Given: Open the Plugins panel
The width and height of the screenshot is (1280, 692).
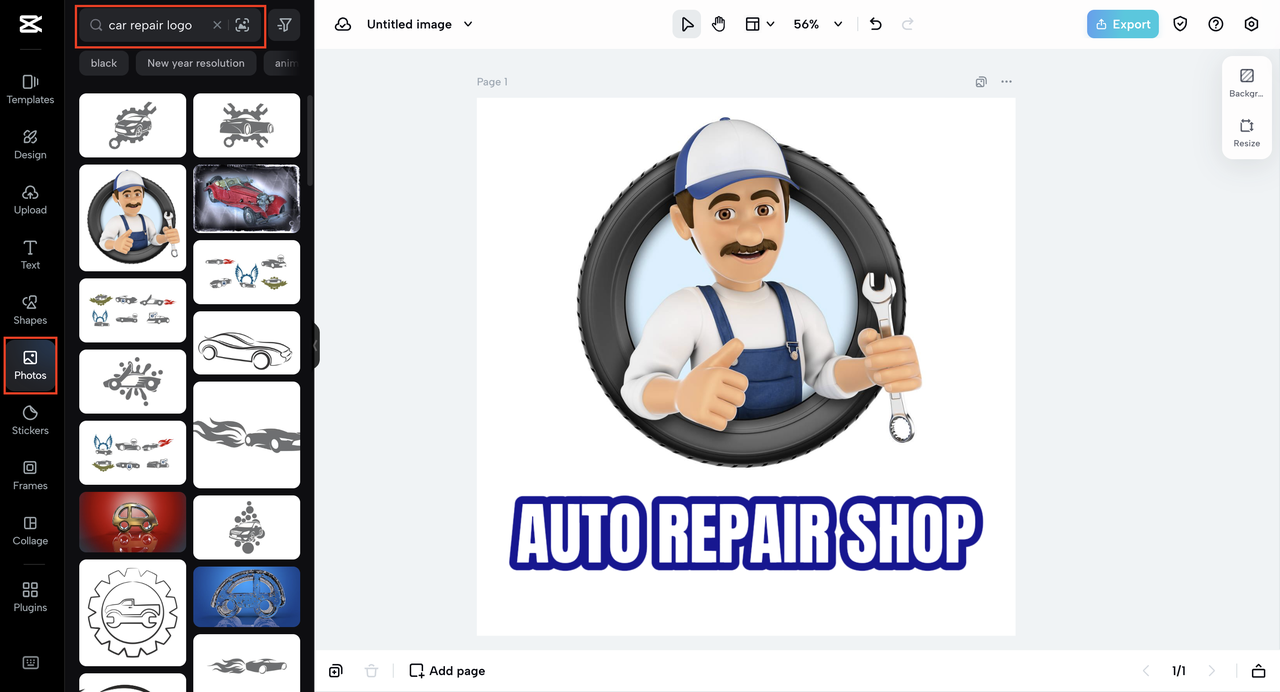Looking at the screenshot, I should (30, 597).
